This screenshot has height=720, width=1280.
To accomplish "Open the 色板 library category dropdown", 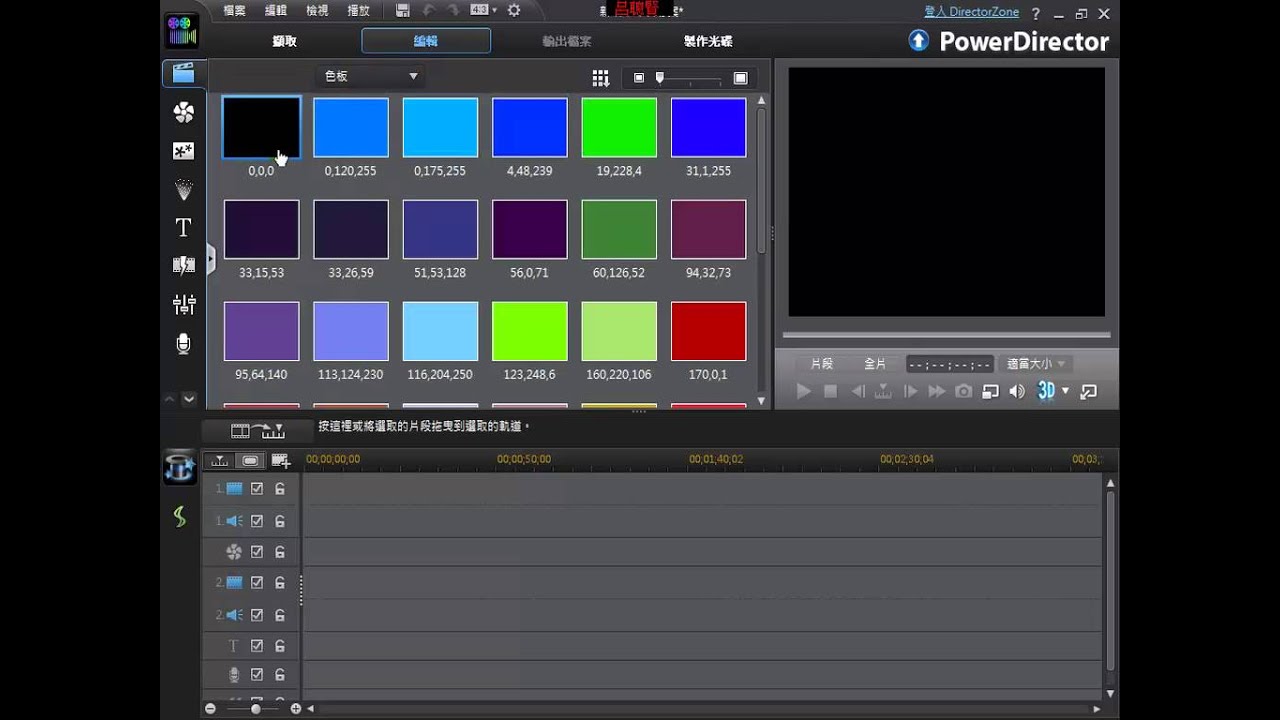I will click(371, 76).
